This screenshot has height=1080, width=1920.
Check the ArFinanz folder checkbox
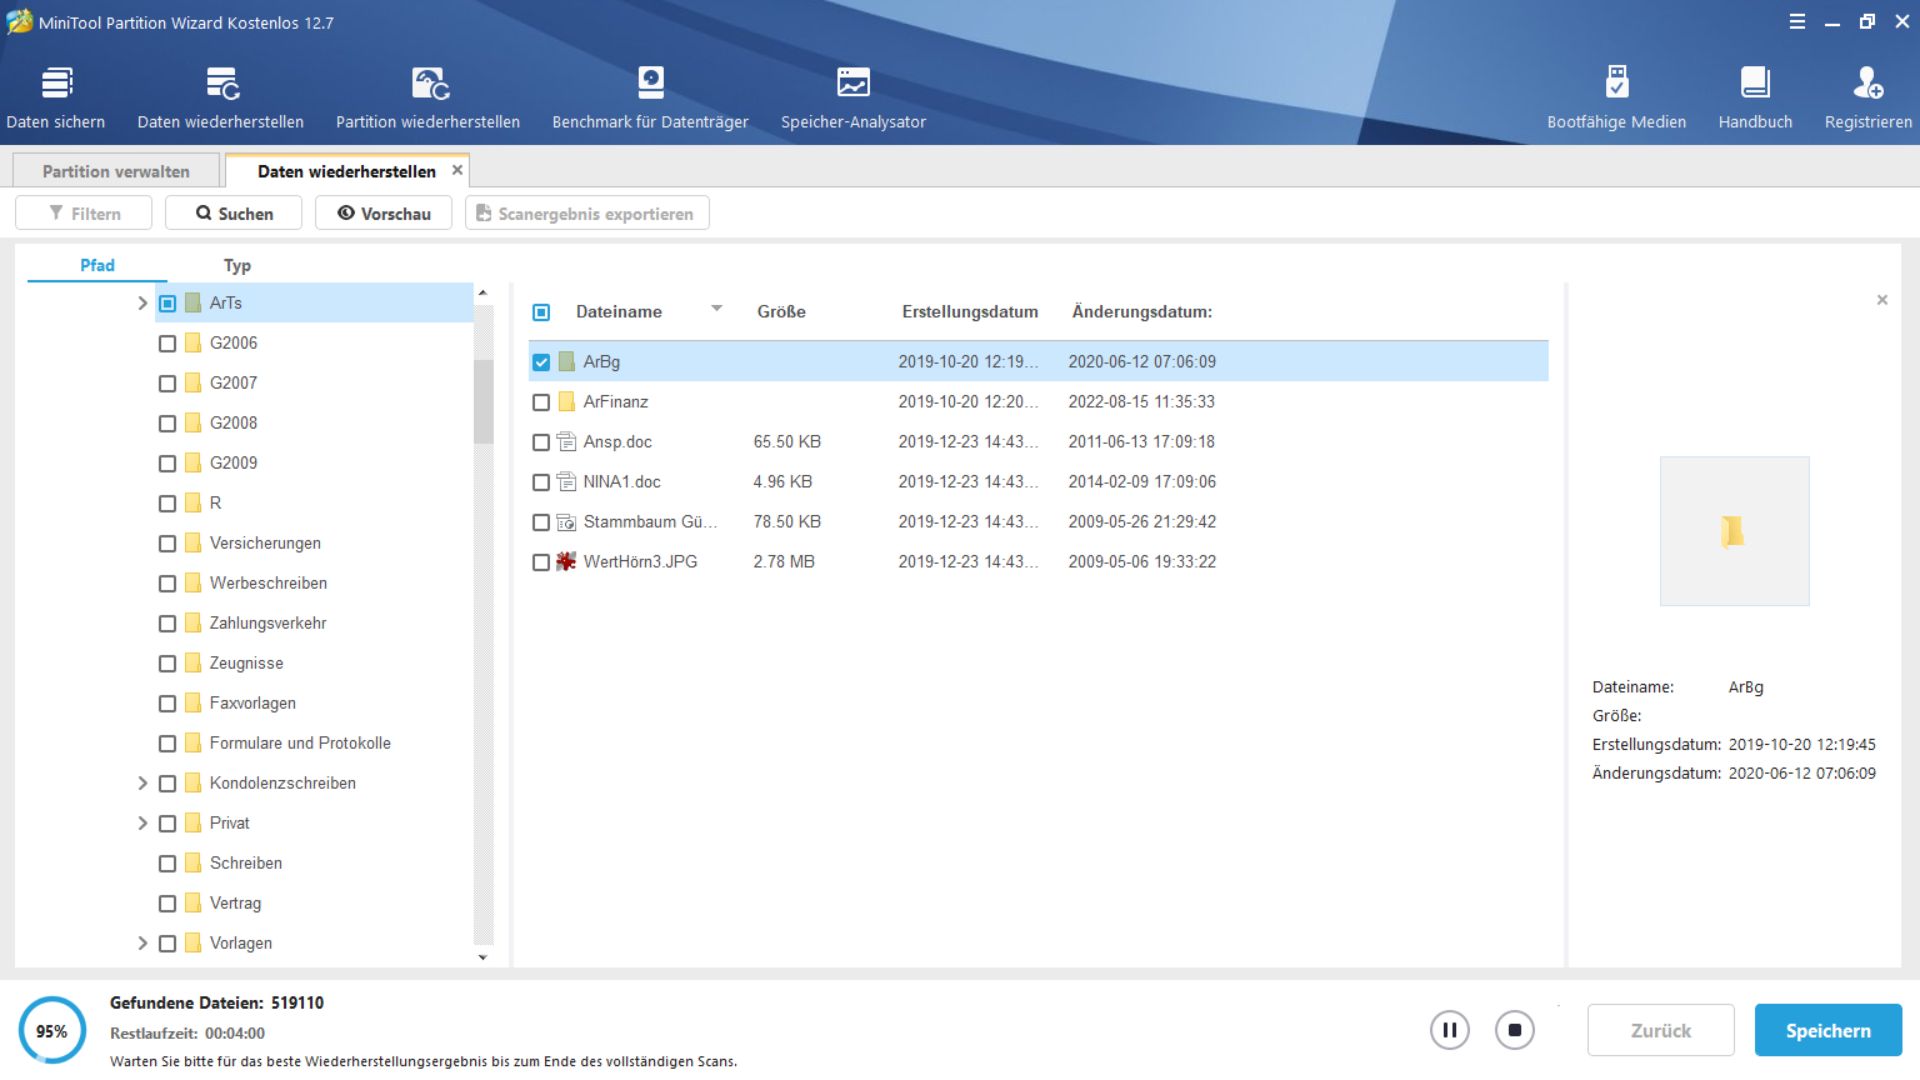541,402
